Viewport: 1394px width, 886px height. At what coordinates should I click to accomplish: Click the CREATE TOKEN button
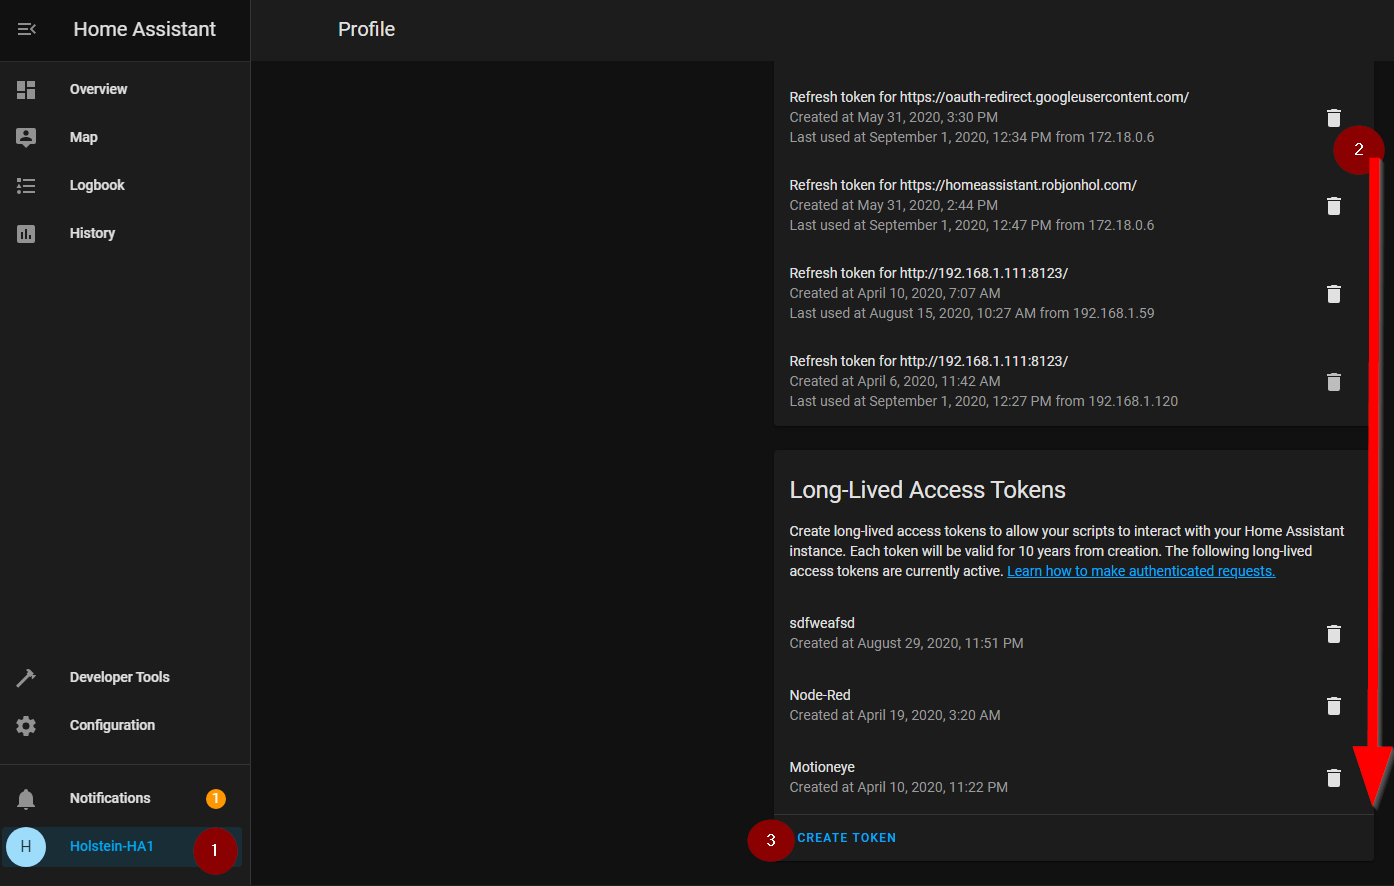846,838
